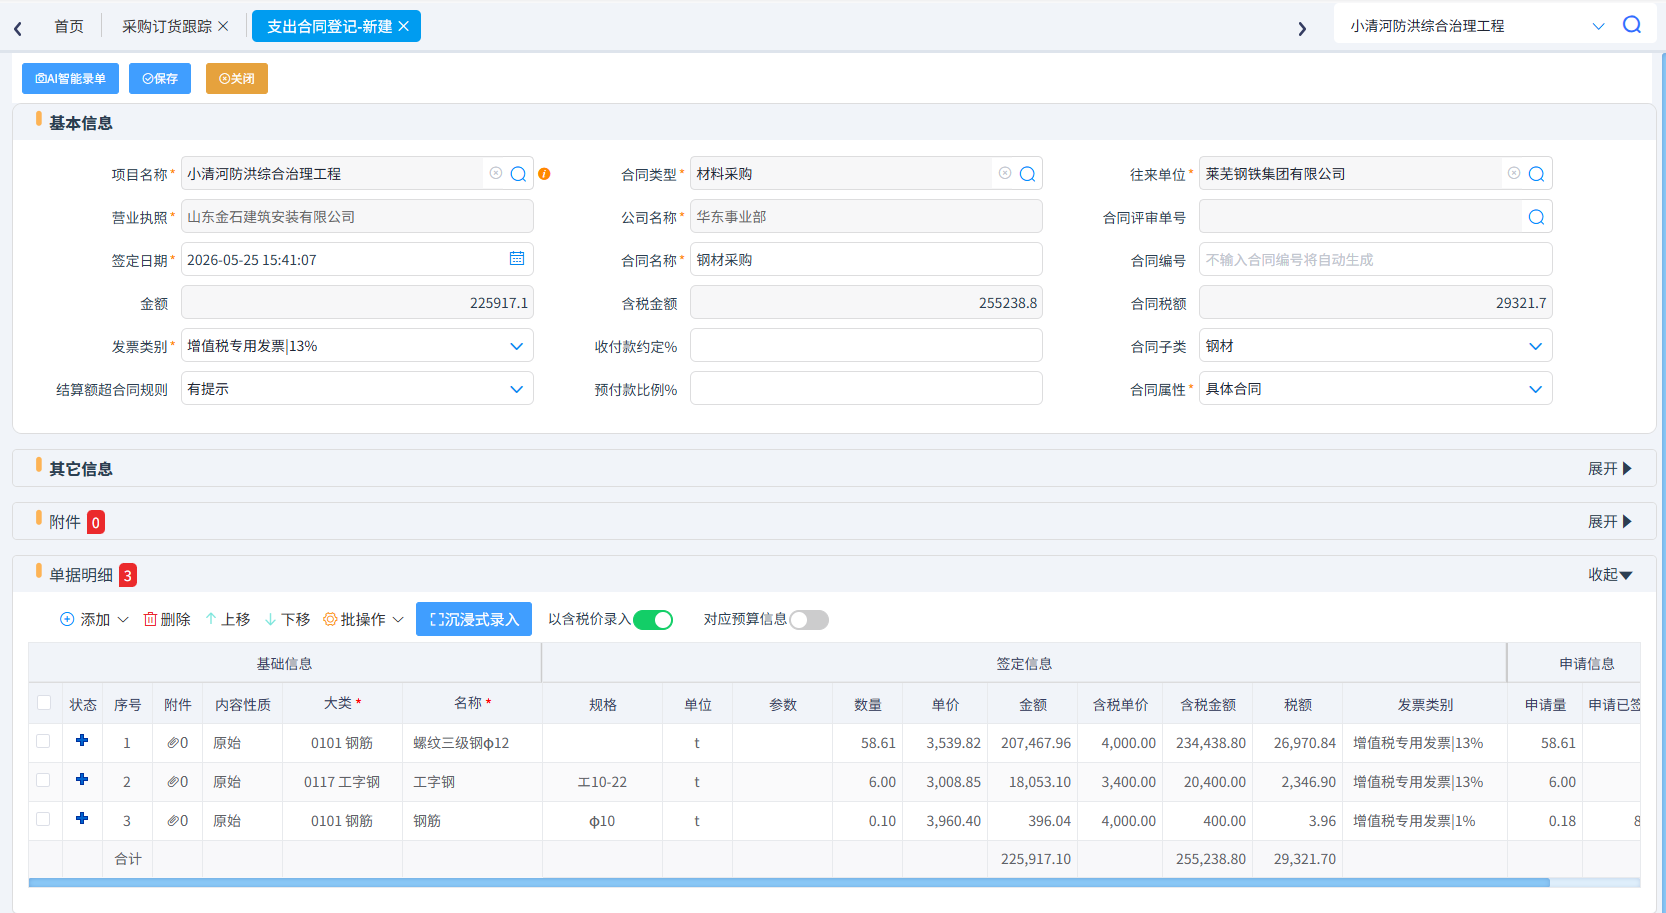Enable the 对应预算信息 switch
This screenshot has height=913, width=1666.
click(809, 620)
